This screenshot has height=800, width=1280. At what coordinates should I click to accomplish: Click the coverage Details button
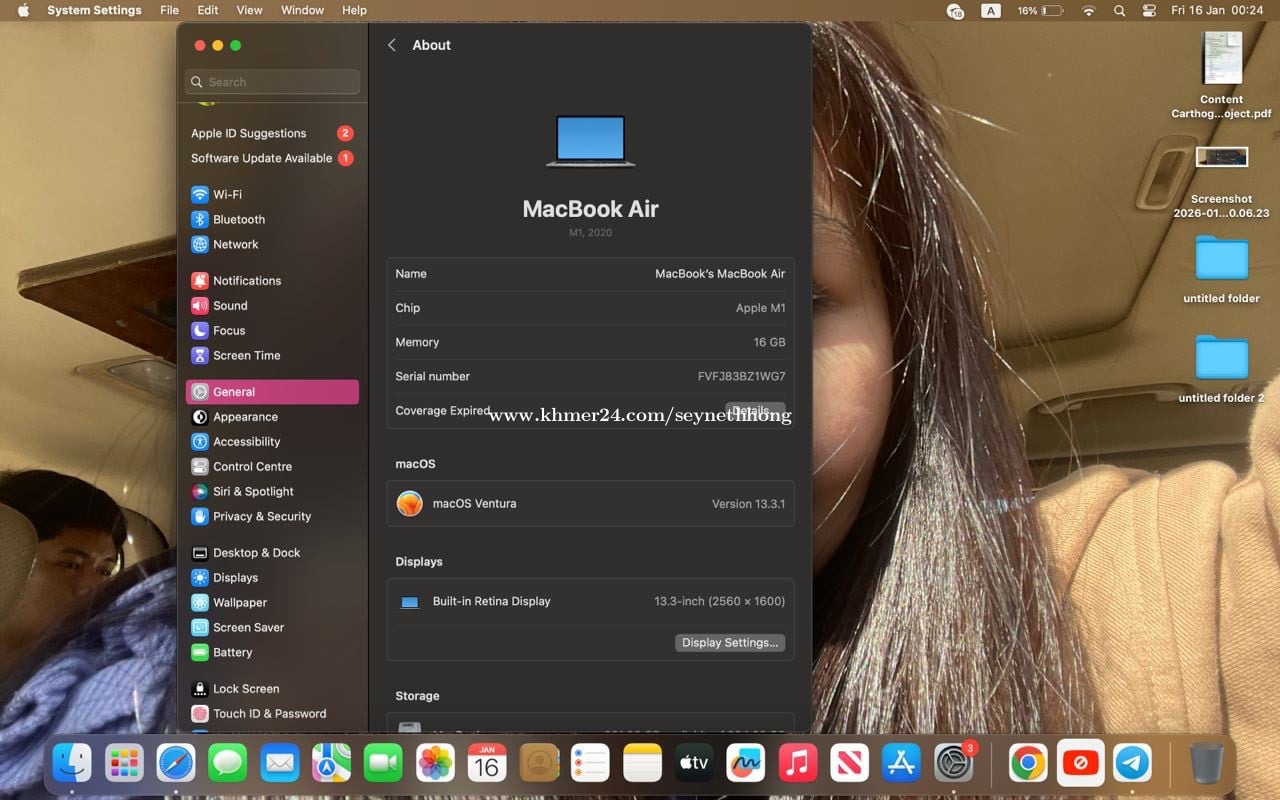click(x=754, y=411)
